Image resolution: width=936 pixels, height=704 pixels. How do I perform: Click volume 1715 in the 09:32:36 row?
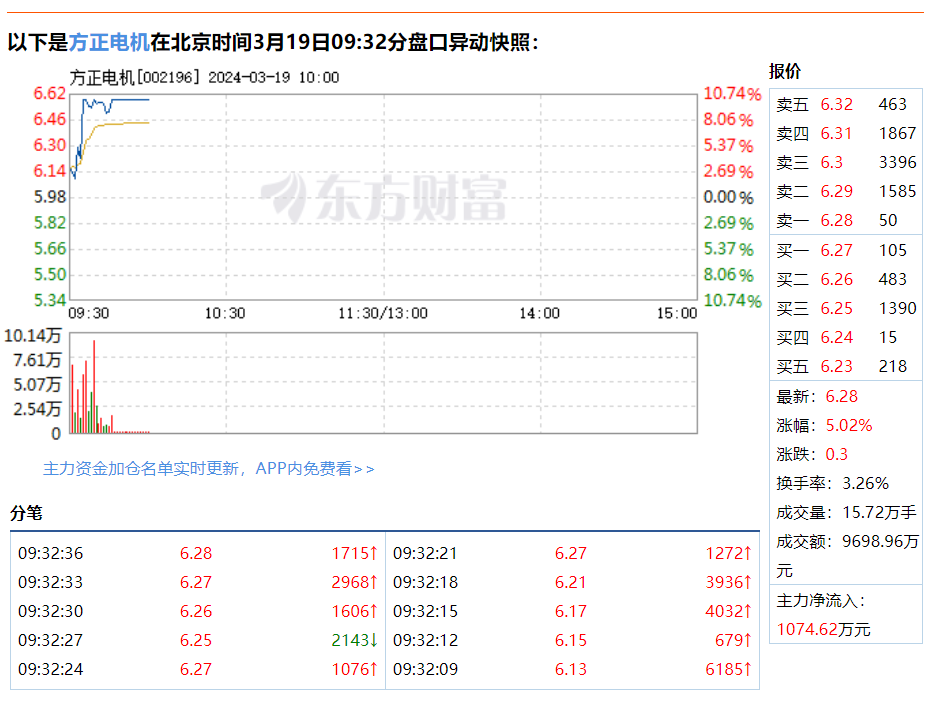click(x=355, y=553)
